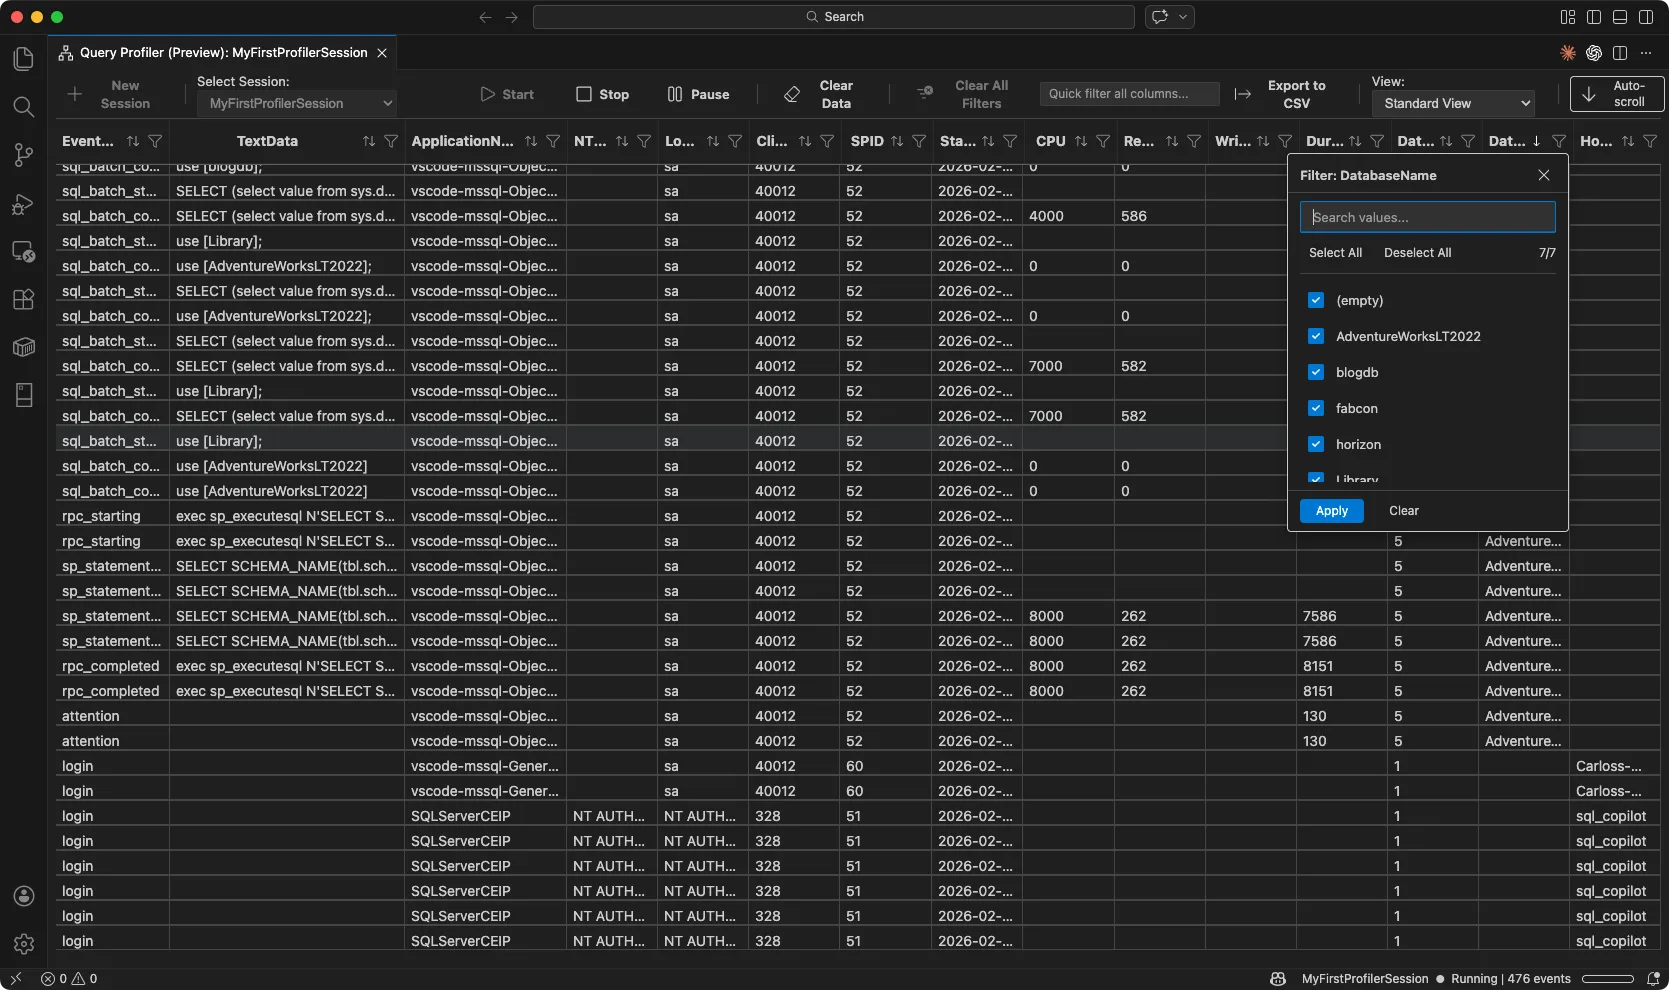This screenshot has width=1669, height=990.
Task: Click Deselect All in the filter dialog
Action: (1417, 253)
